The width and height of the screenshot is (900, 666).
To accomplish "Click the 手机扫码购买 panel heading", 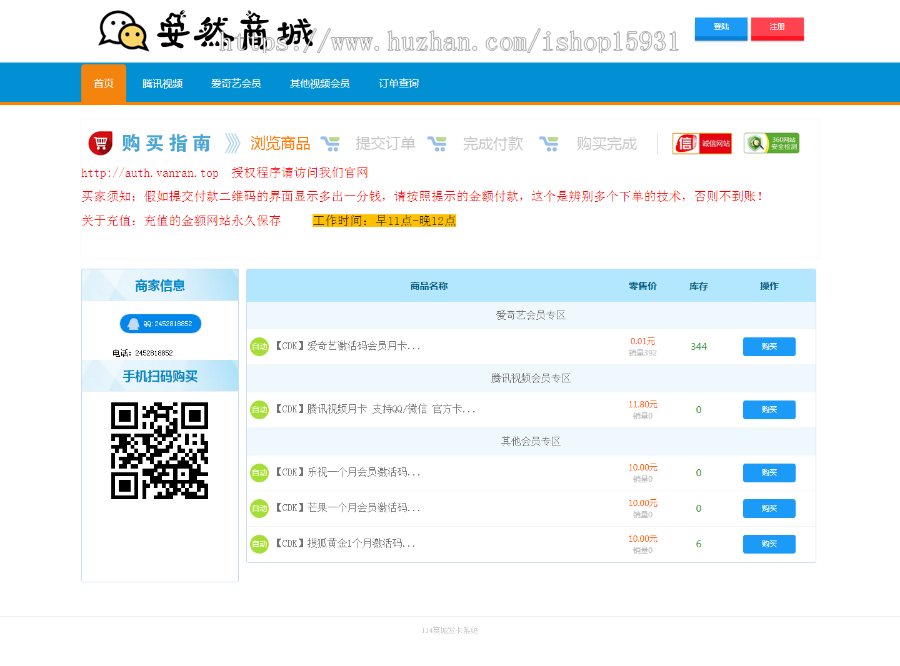I will click(160, 377).
